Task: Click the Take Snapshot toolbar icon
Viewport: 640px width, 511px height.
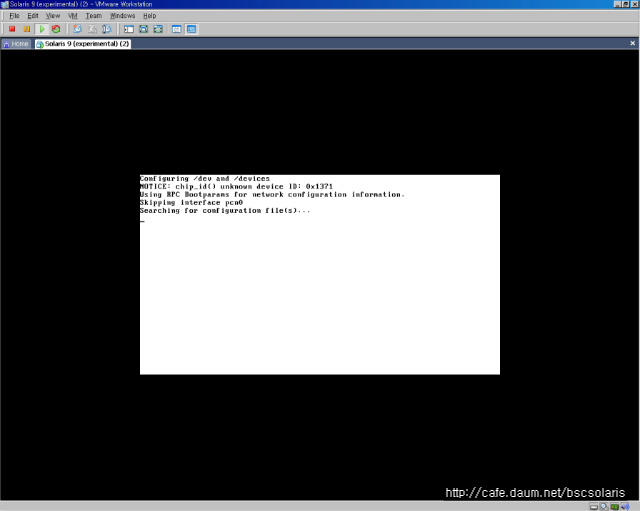Action: pyautogui.click(x=77, y=29)
